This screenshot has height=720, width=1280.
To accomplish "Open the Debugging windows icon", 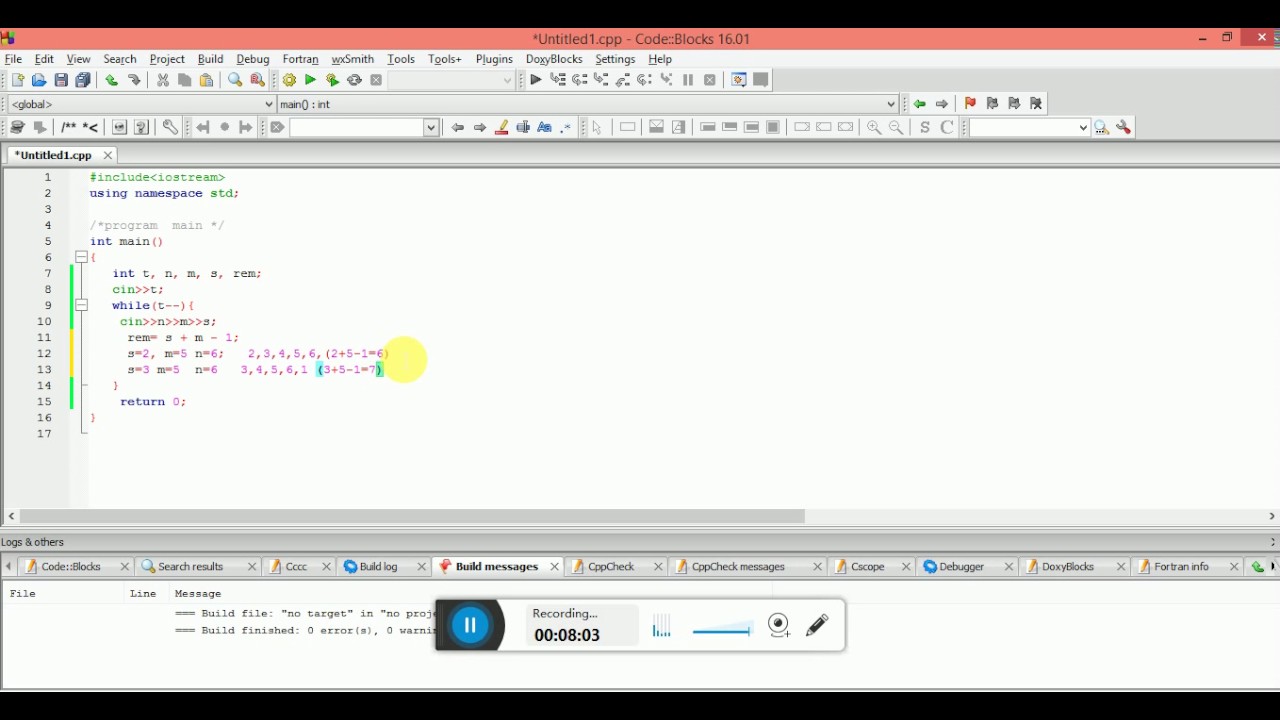I will click(x=739, y=80).
